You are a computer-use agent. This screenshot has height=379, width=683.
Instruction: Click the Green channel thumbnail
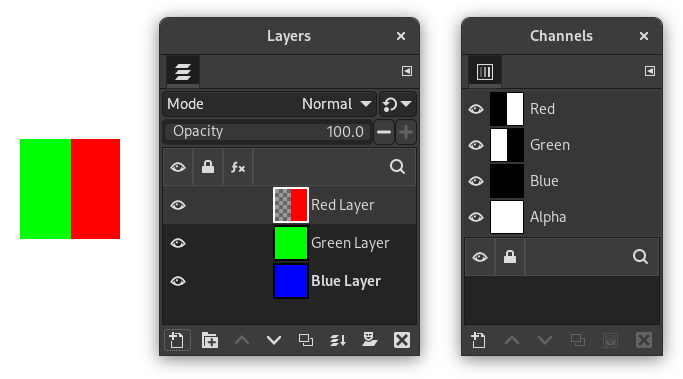(507, 145)
